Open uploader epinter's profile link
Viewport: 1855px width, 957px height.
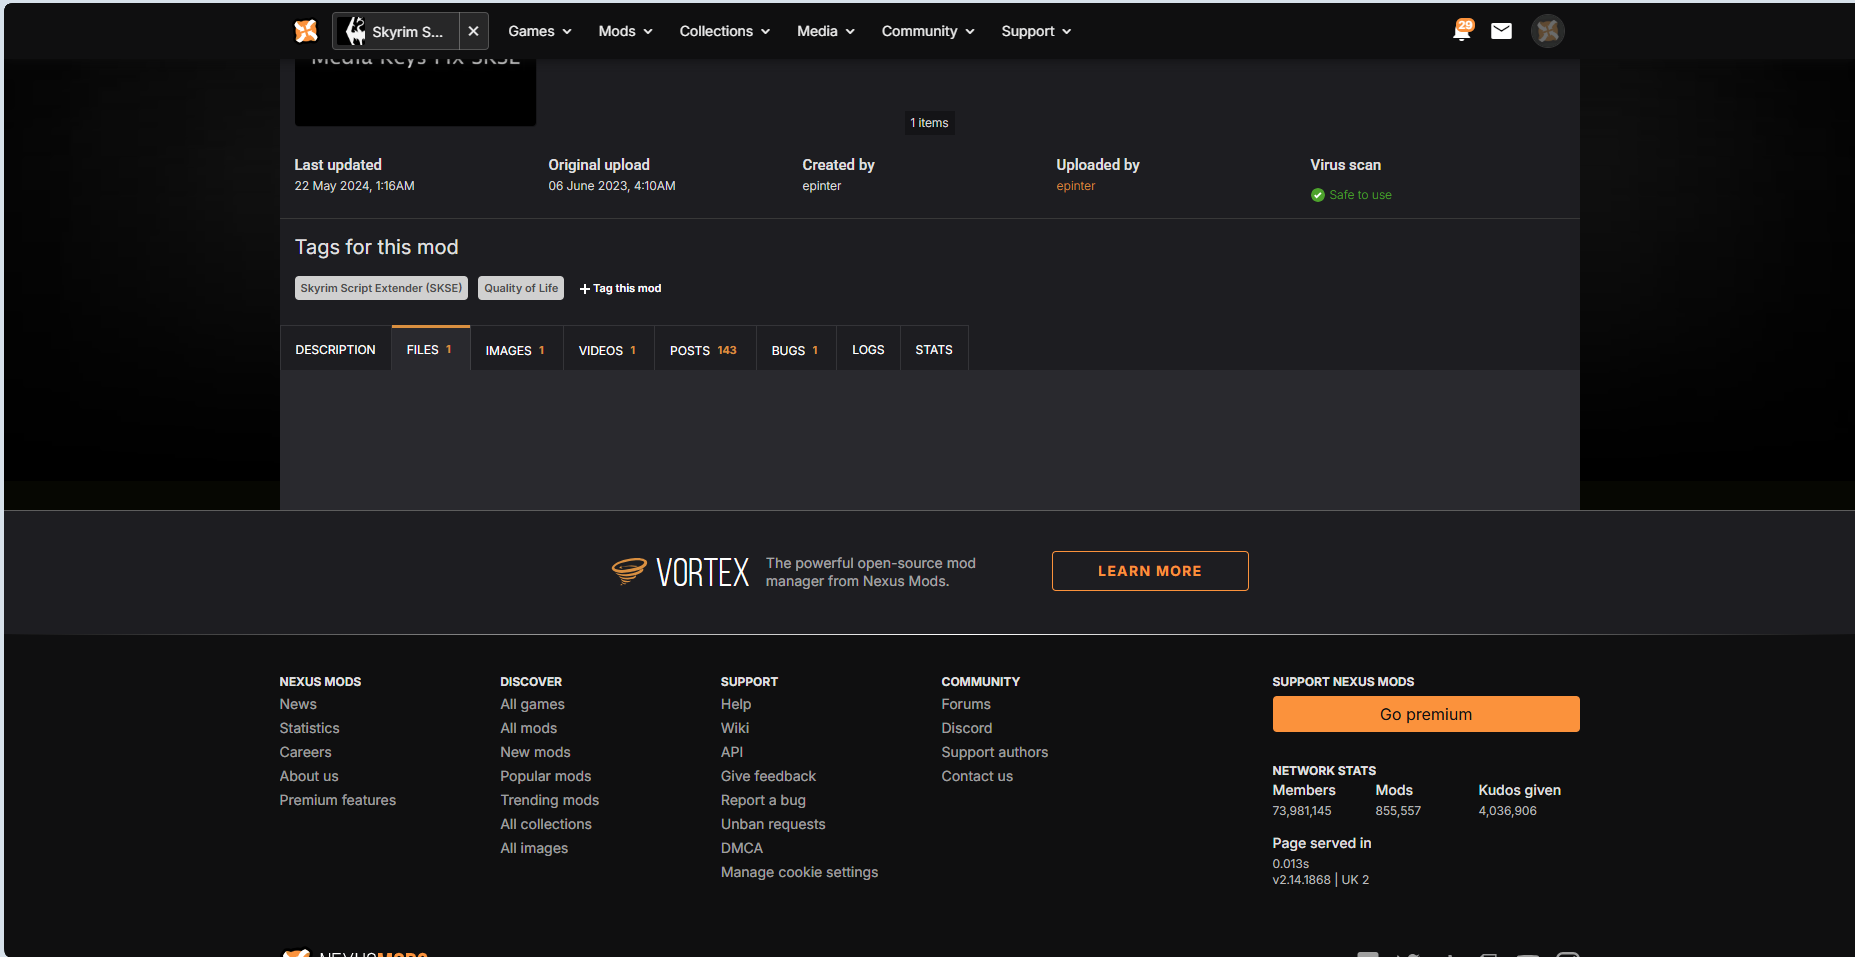point(1076,186)
